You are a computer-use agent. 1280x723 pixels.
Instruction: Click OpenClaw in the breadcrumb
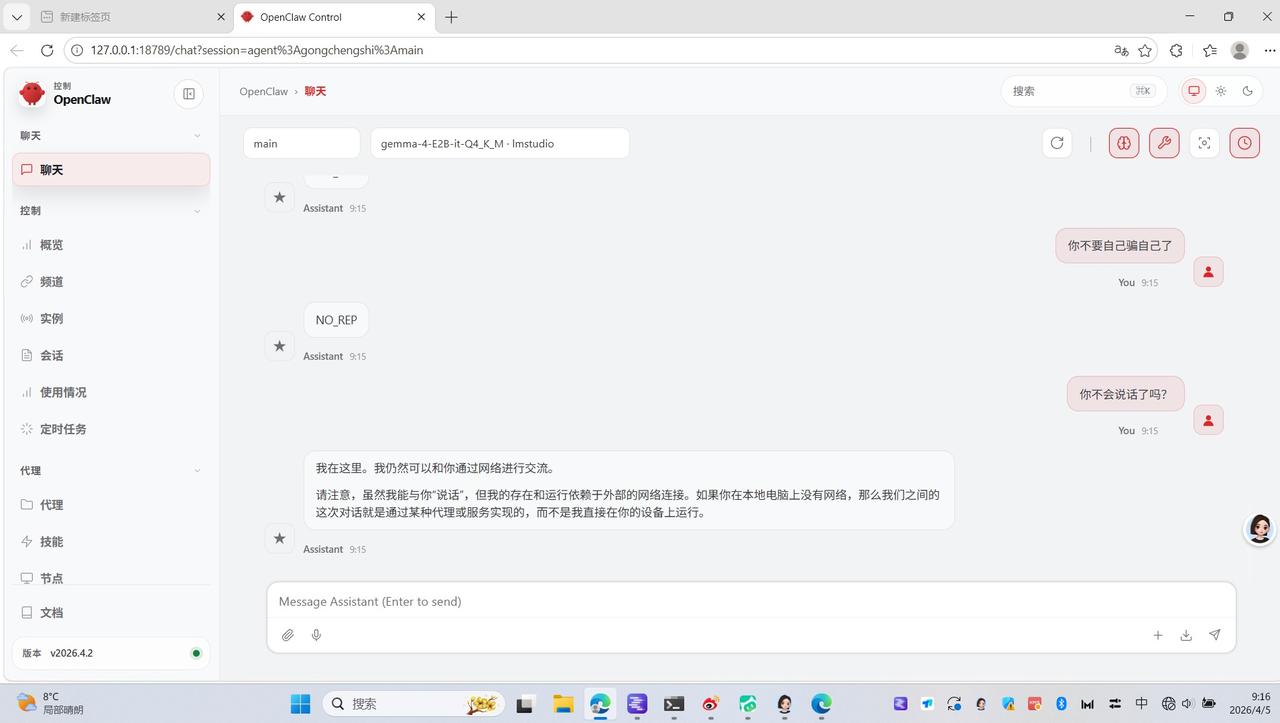click(x=263, y=91)
